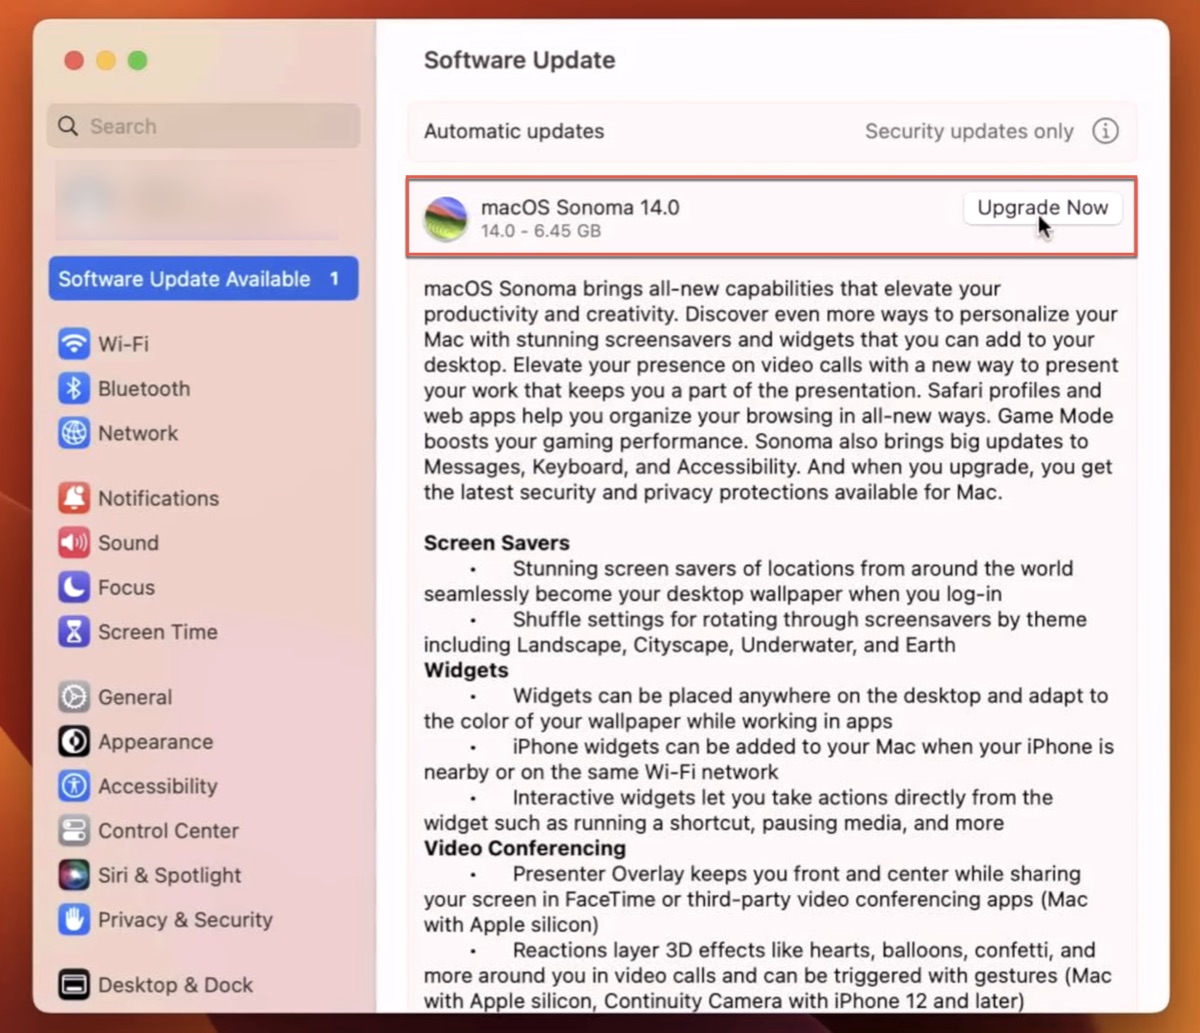Open the Notifications settings pane
The width and height of the screenshot is (1200, 1033).
(x=203, y=498)
